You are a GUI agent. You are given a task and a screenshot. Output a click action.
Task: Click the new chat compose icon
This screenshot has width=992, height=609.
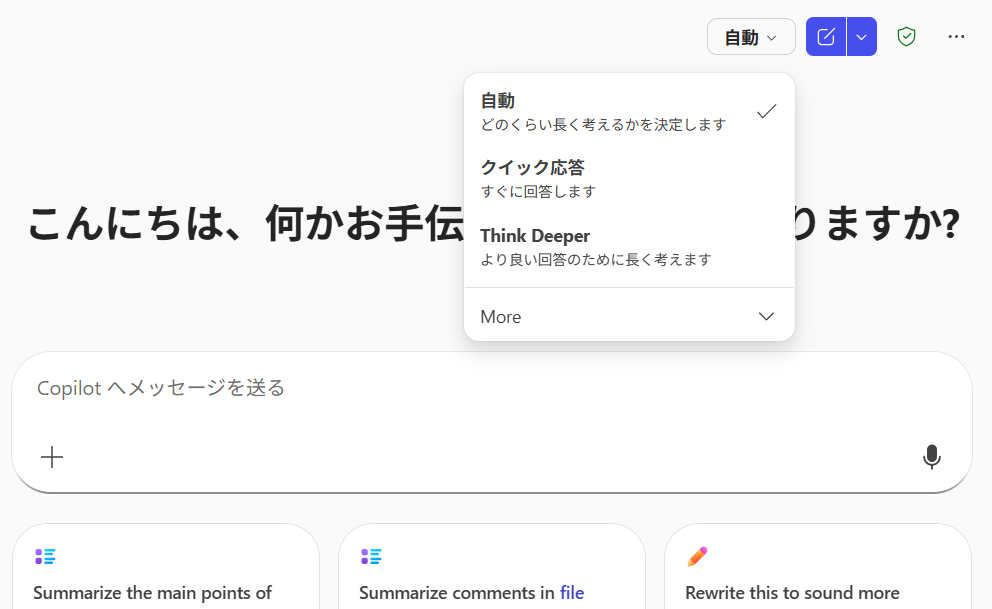(x=826, y=37)
